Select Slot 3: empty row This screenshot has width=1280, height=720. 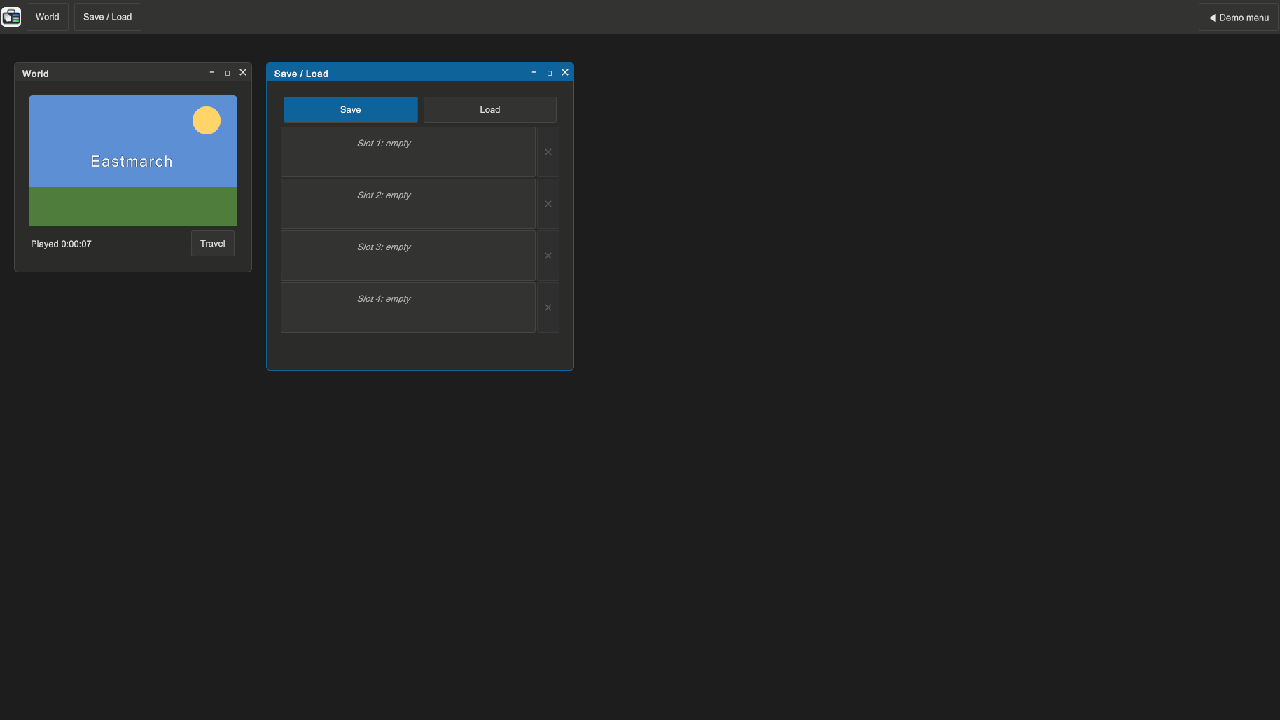click(x=408, y=256)
